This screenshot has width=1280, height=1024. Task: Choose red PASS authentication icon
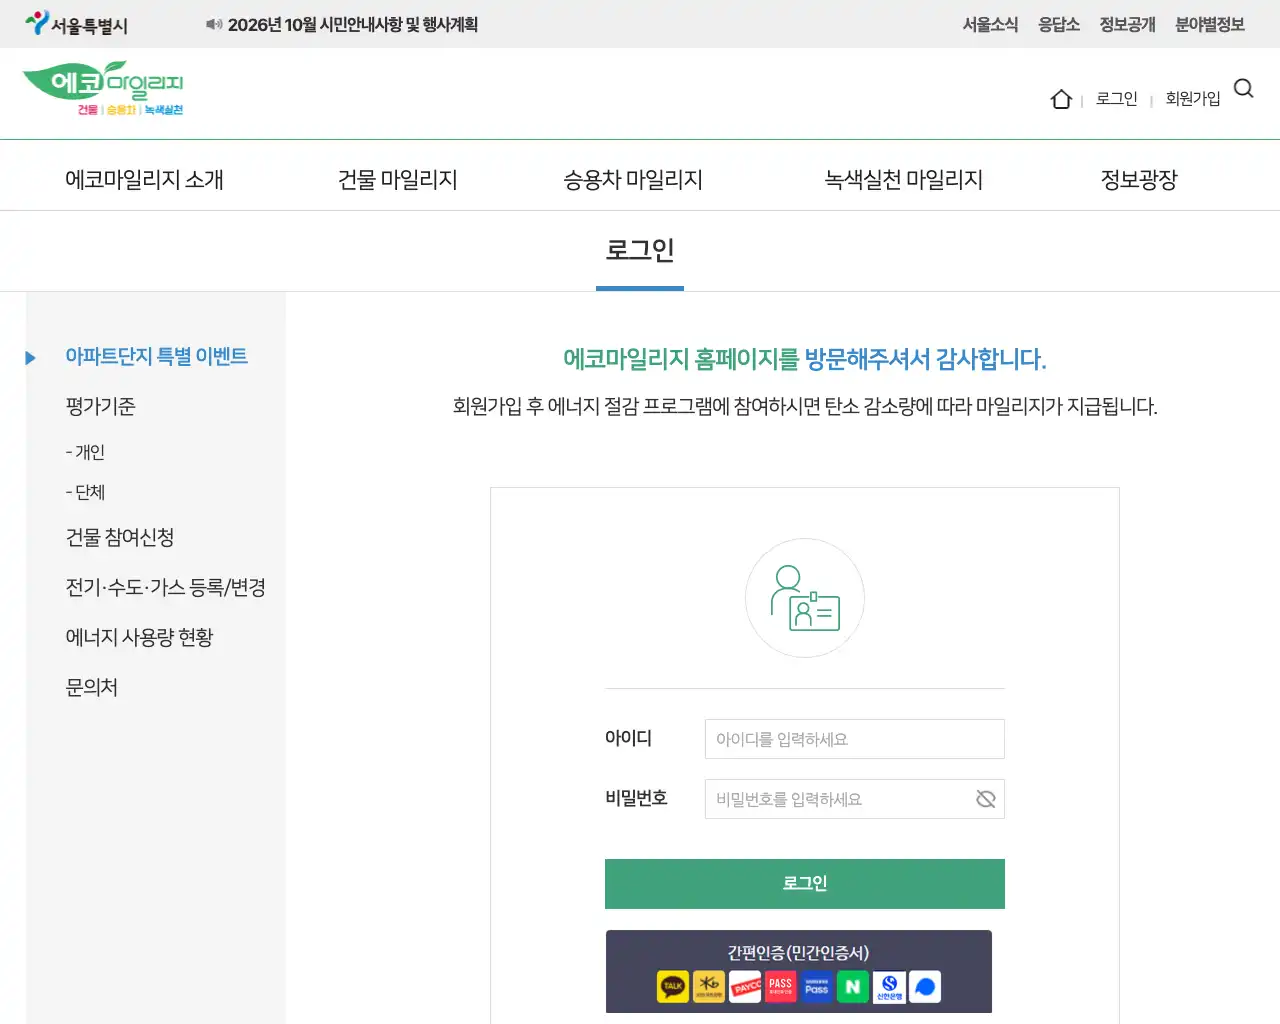click(781, 987)
